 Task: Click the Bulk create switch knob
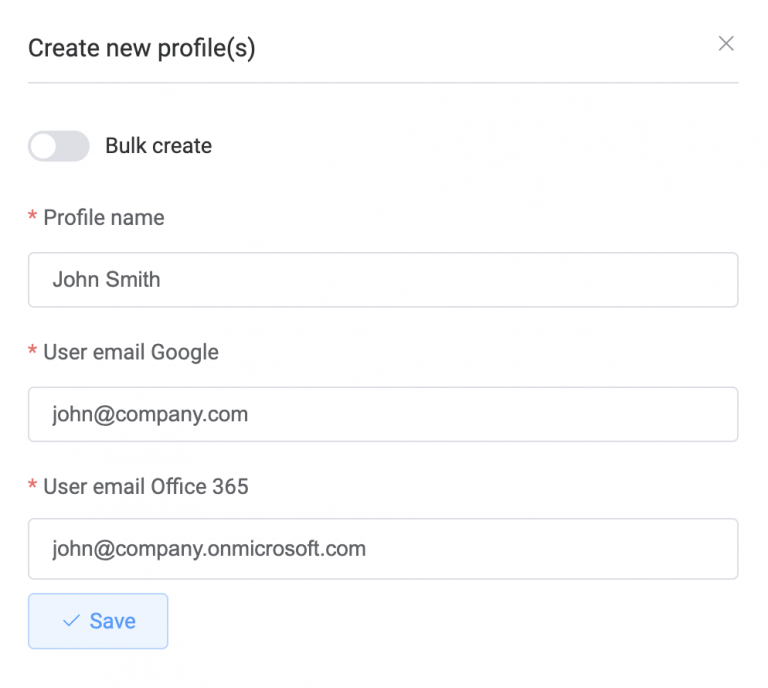(44, 146)
